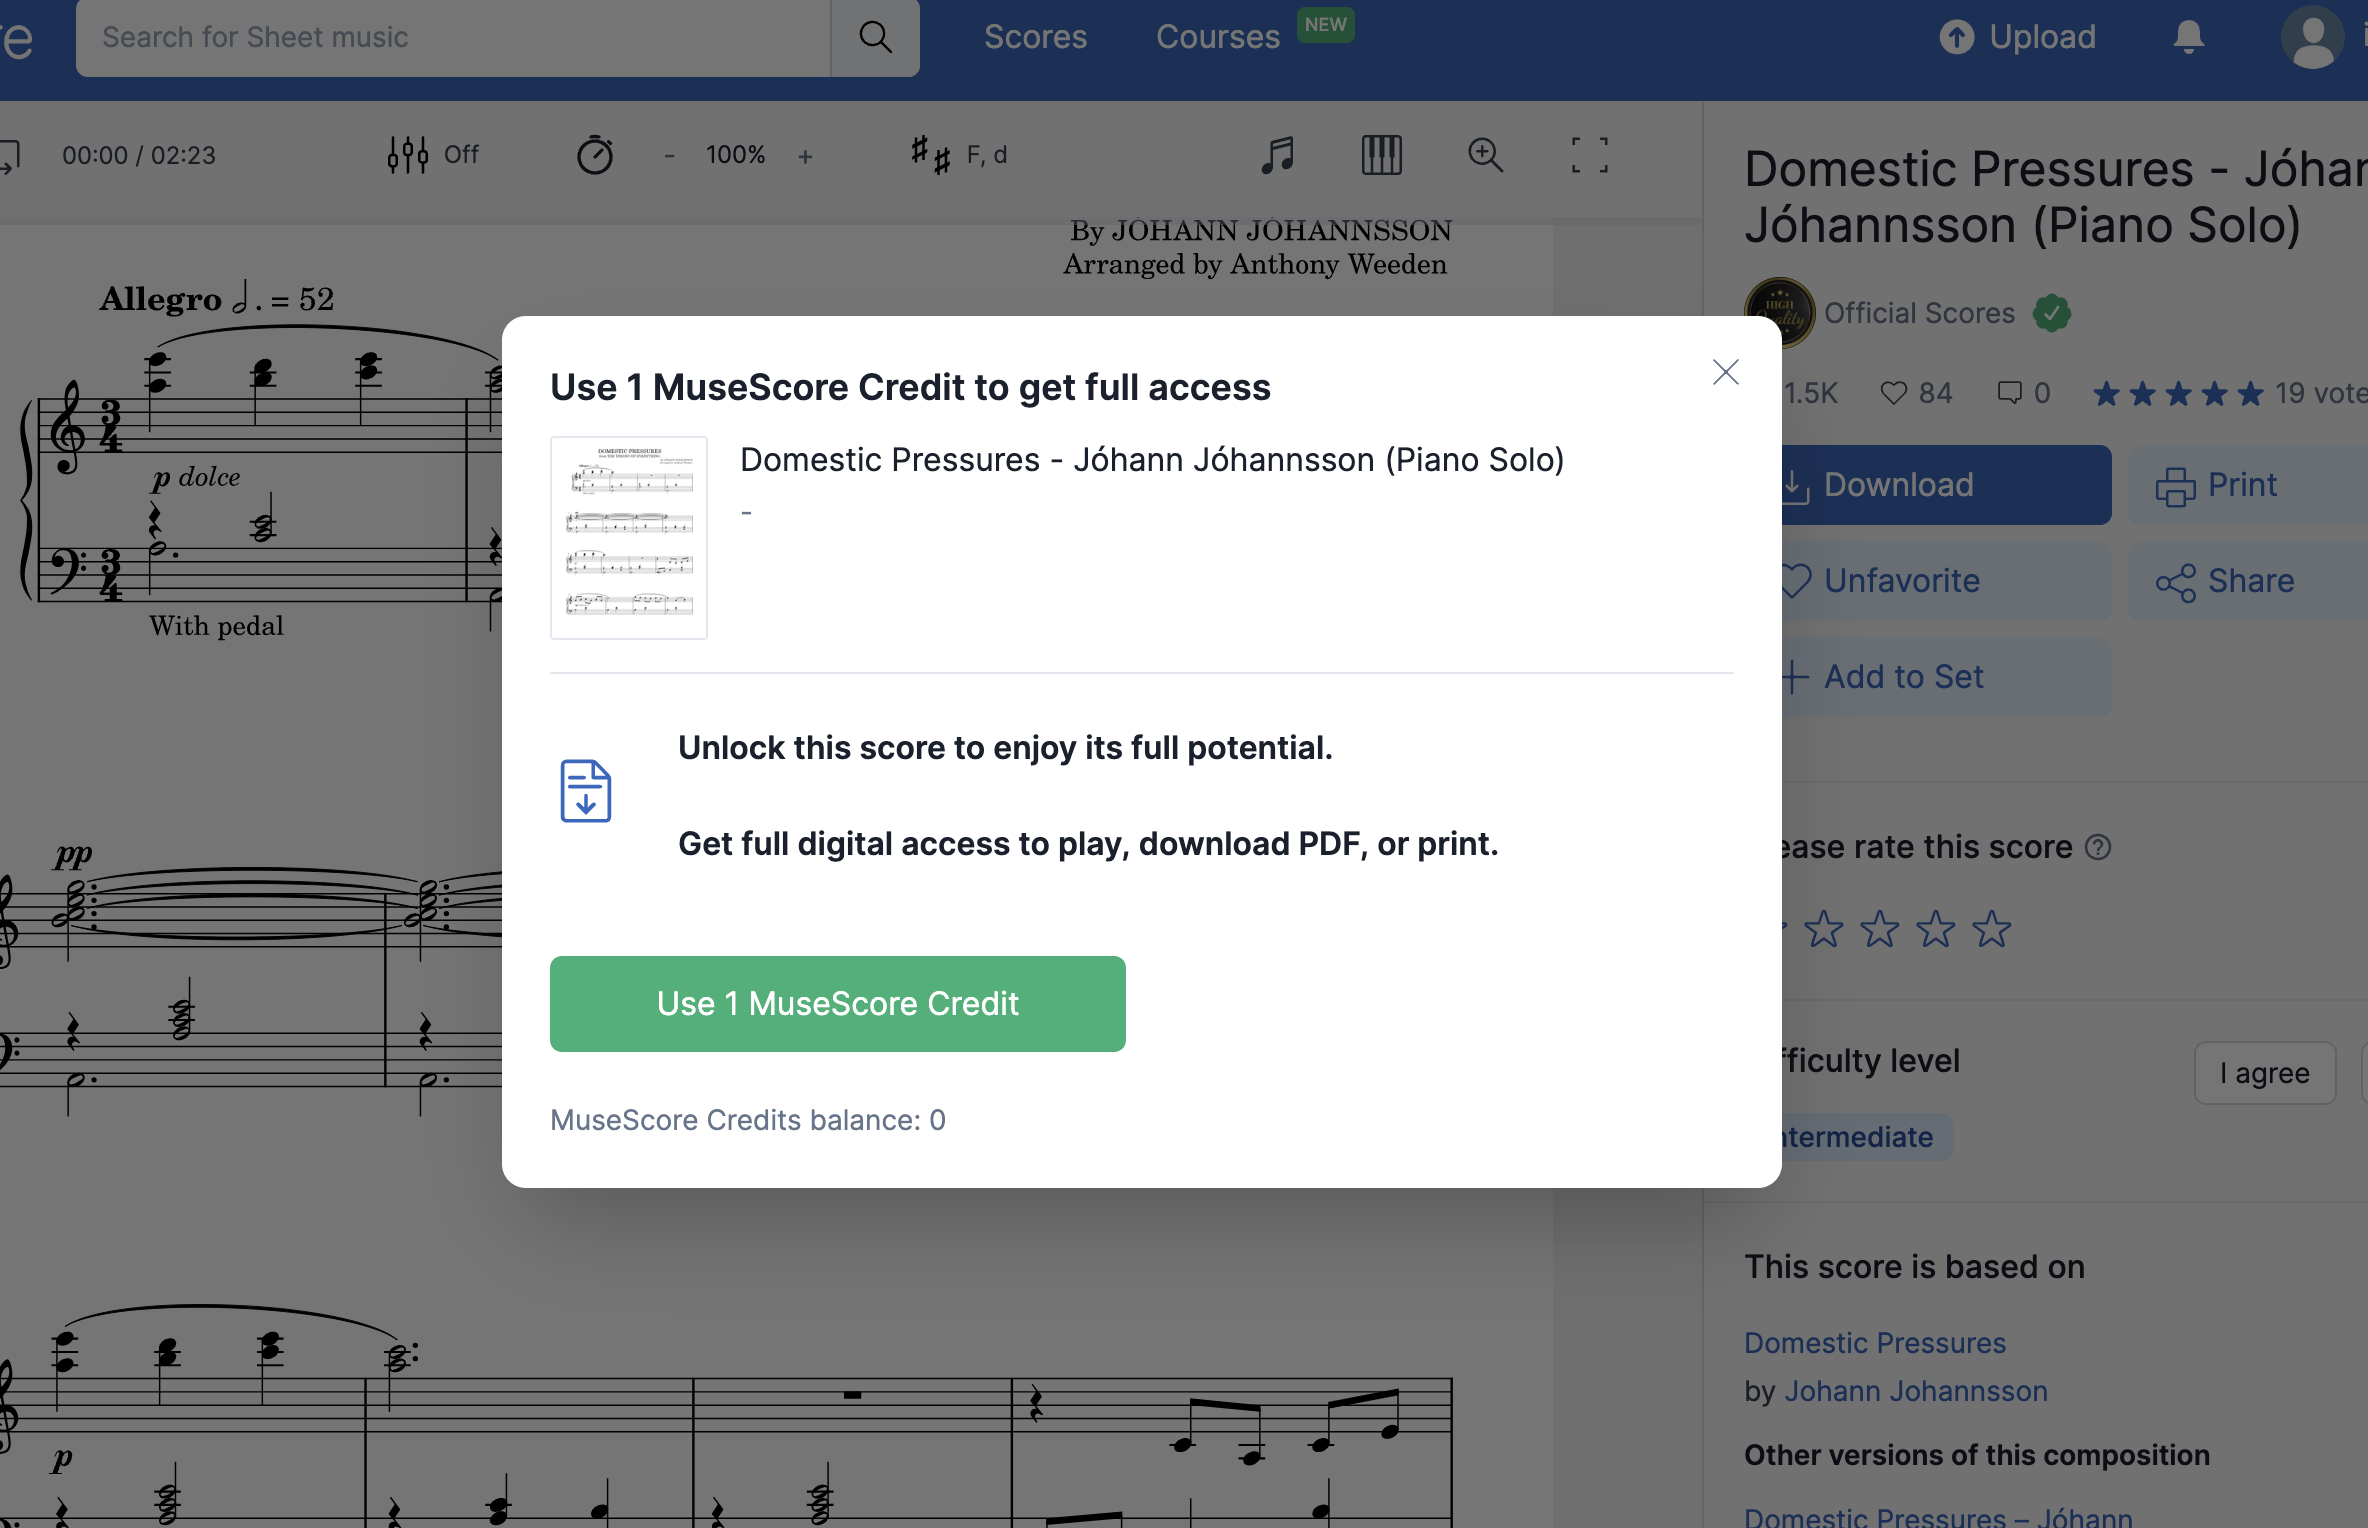This screenshot has width=2368, height=1528.
Task: Open the key signature selector F, d
Action: tap(957, 155)
